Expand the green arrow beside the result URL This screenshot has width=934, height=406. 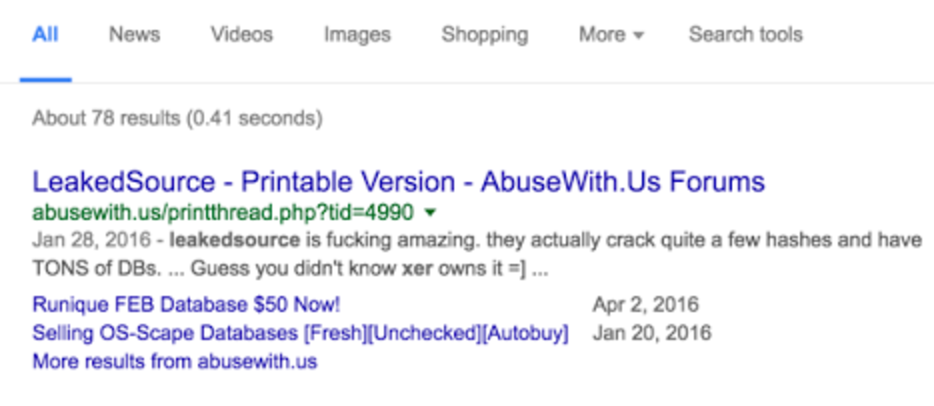(x=430, y=212)
